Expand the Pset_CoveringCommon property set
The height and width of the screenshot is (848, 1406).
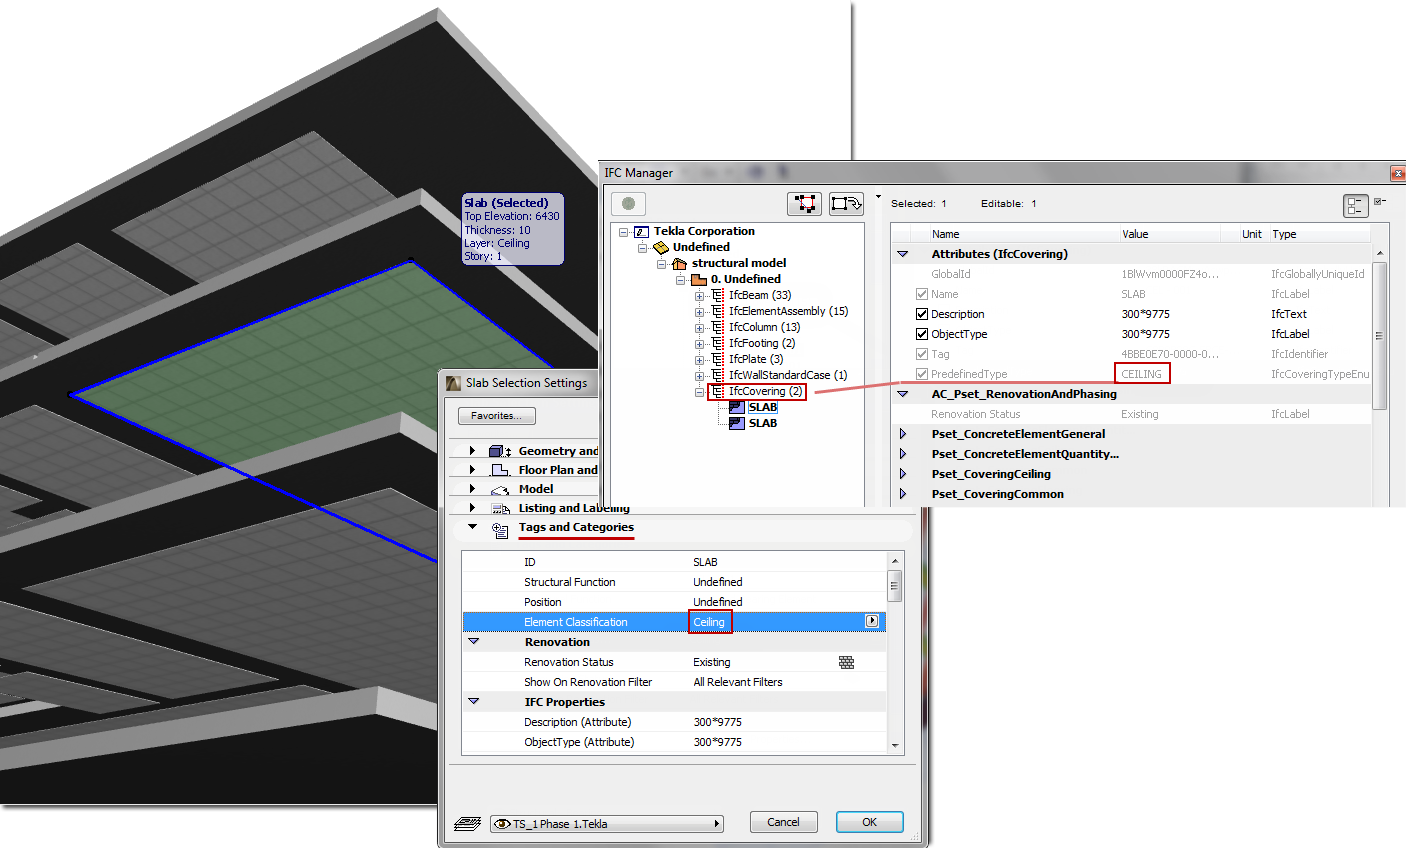[902, 494]
